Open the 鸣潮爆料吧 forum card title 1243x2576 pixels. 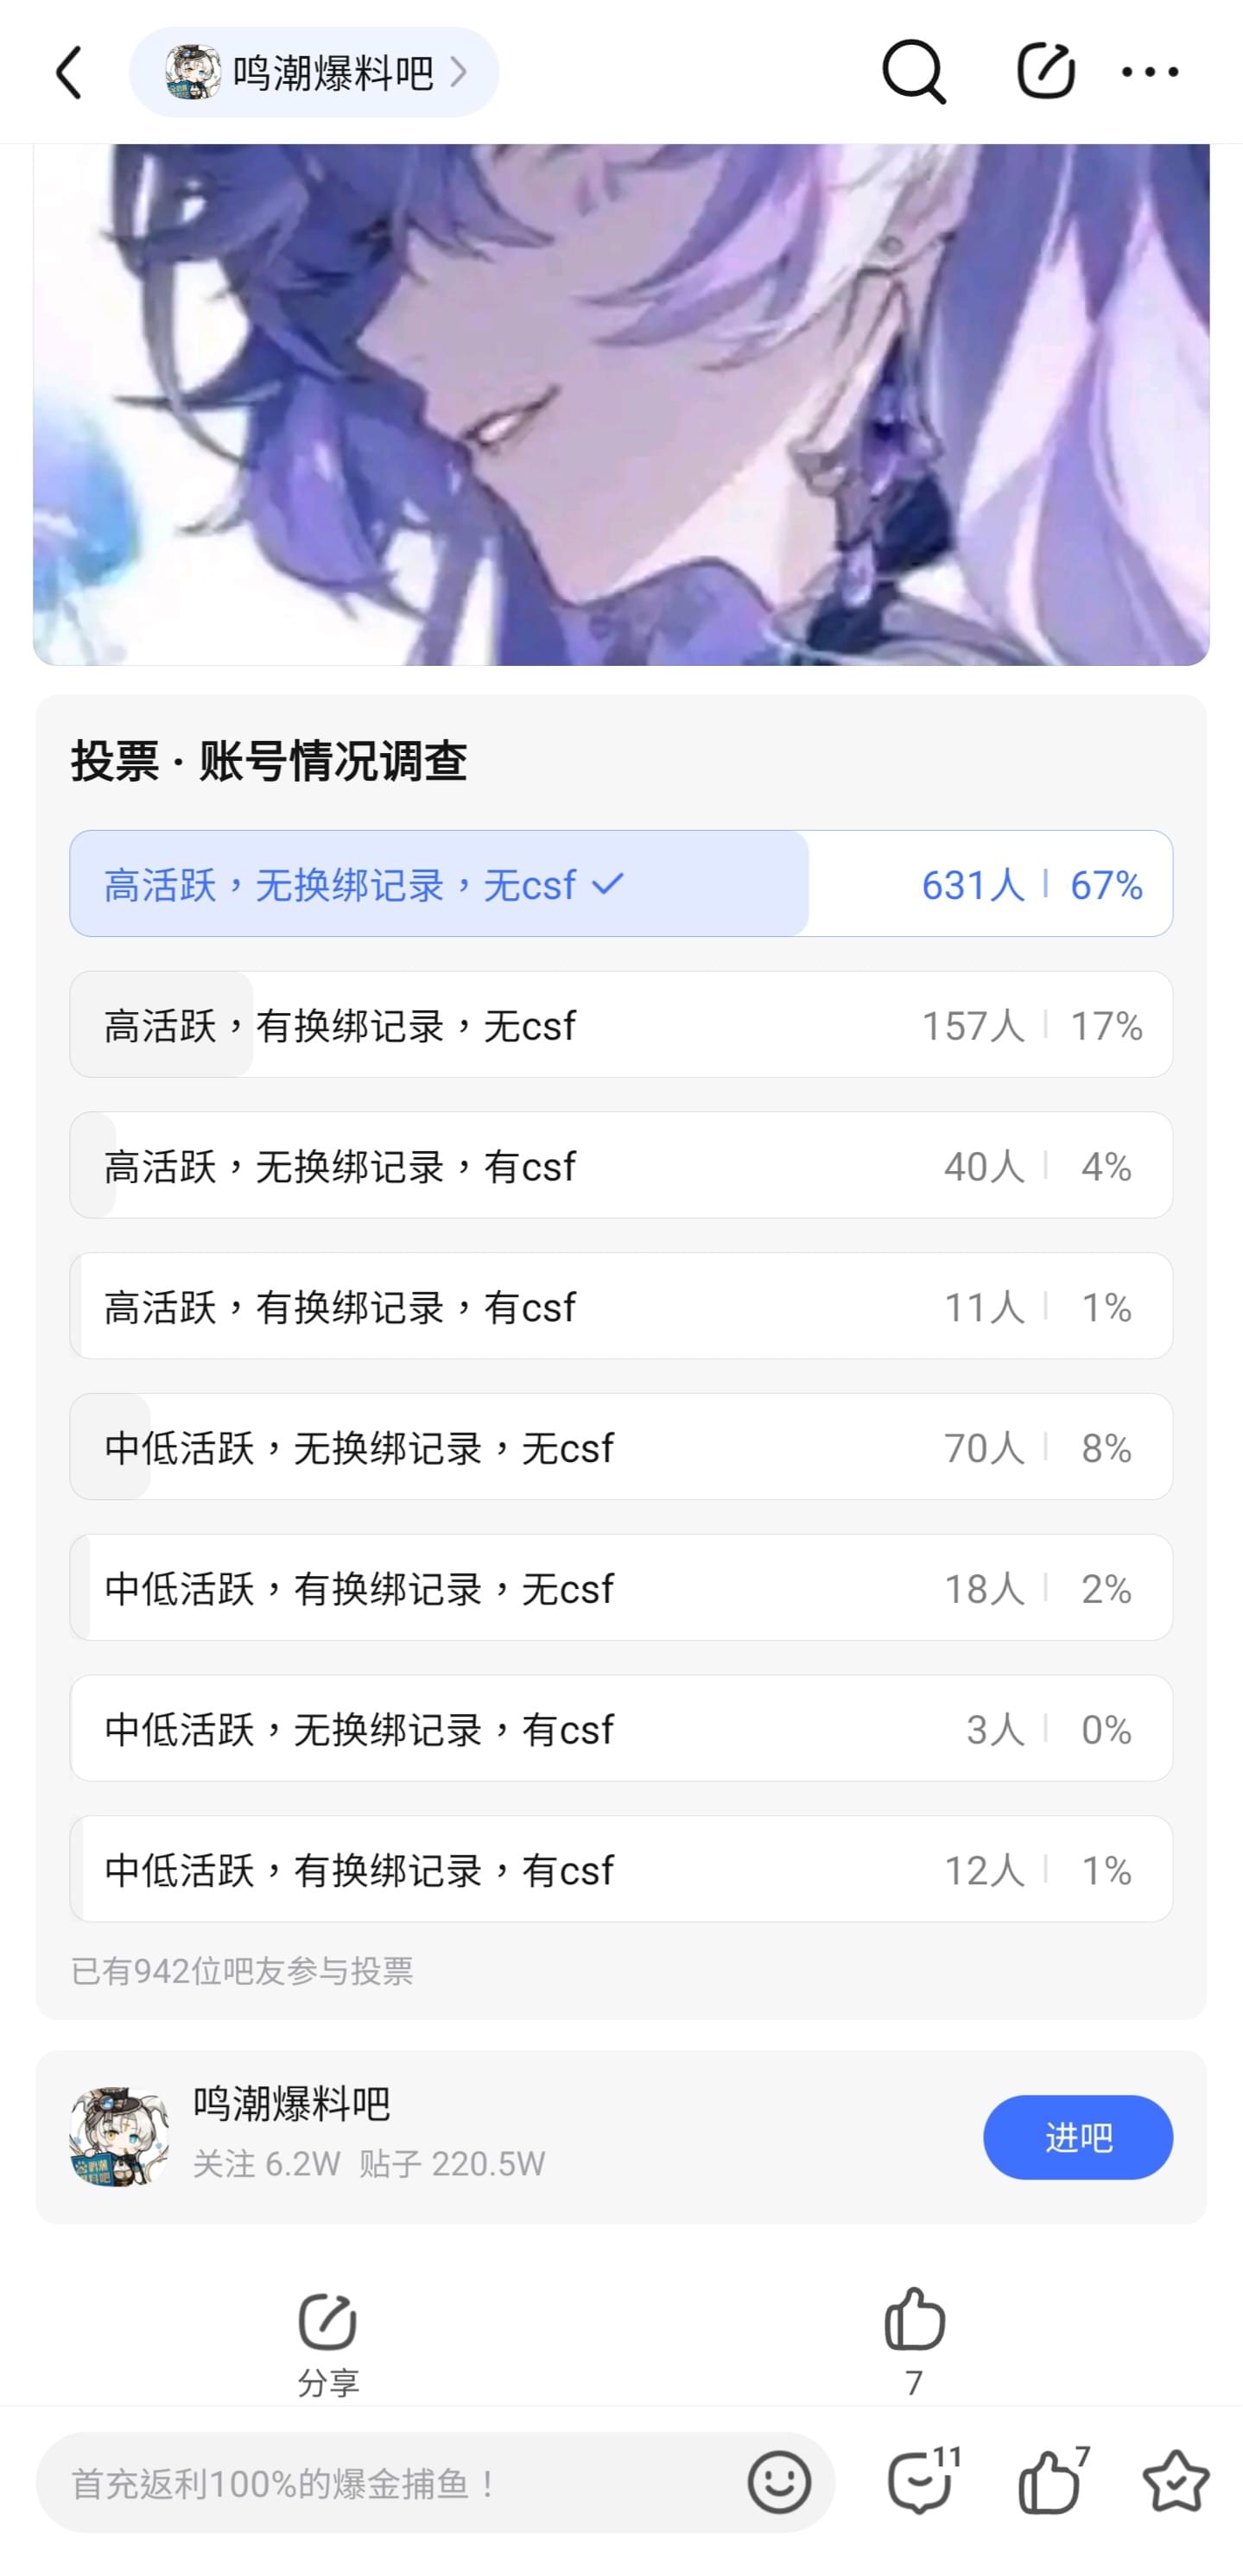291,2104
